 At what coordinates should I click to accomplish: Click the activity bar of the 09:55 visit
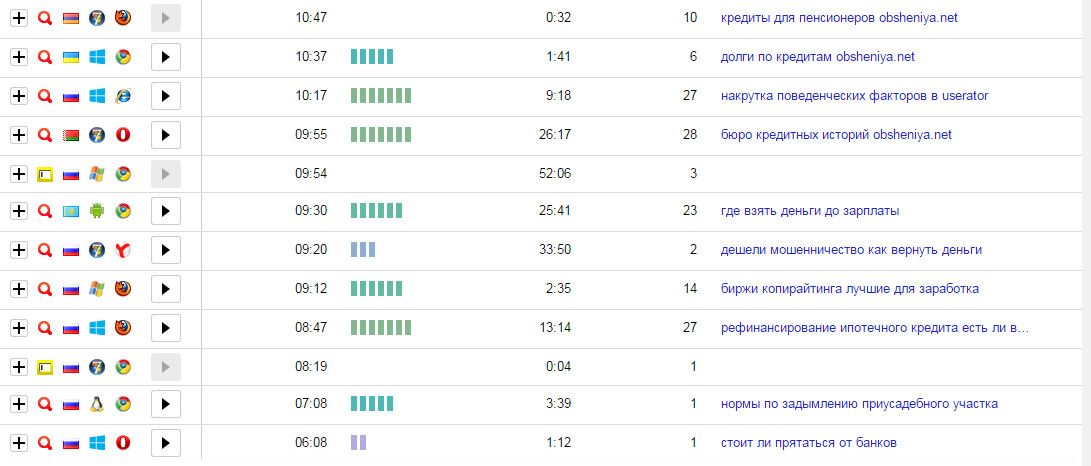pyautogui.click(x=381, y=134)
